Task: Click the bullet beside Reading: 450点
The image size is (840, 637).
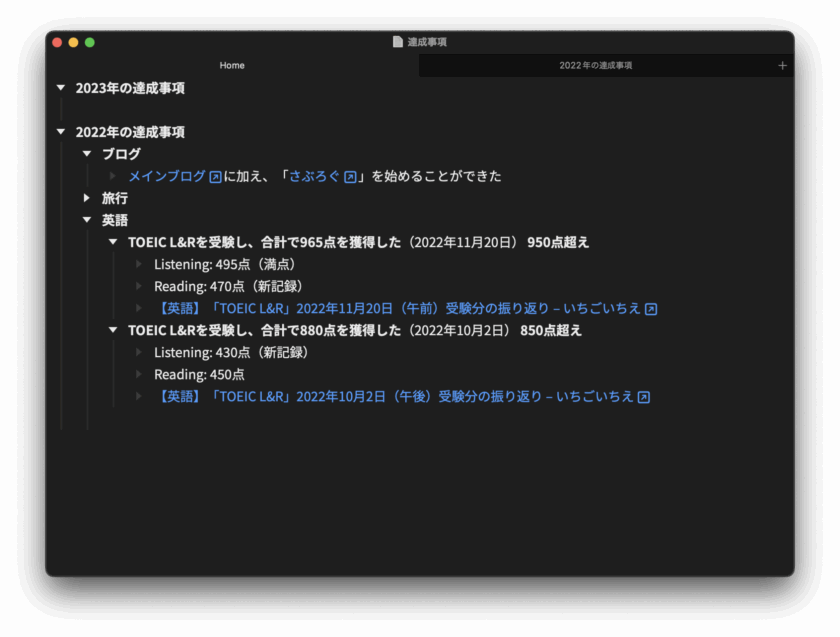Action: [x=139, y=374]
